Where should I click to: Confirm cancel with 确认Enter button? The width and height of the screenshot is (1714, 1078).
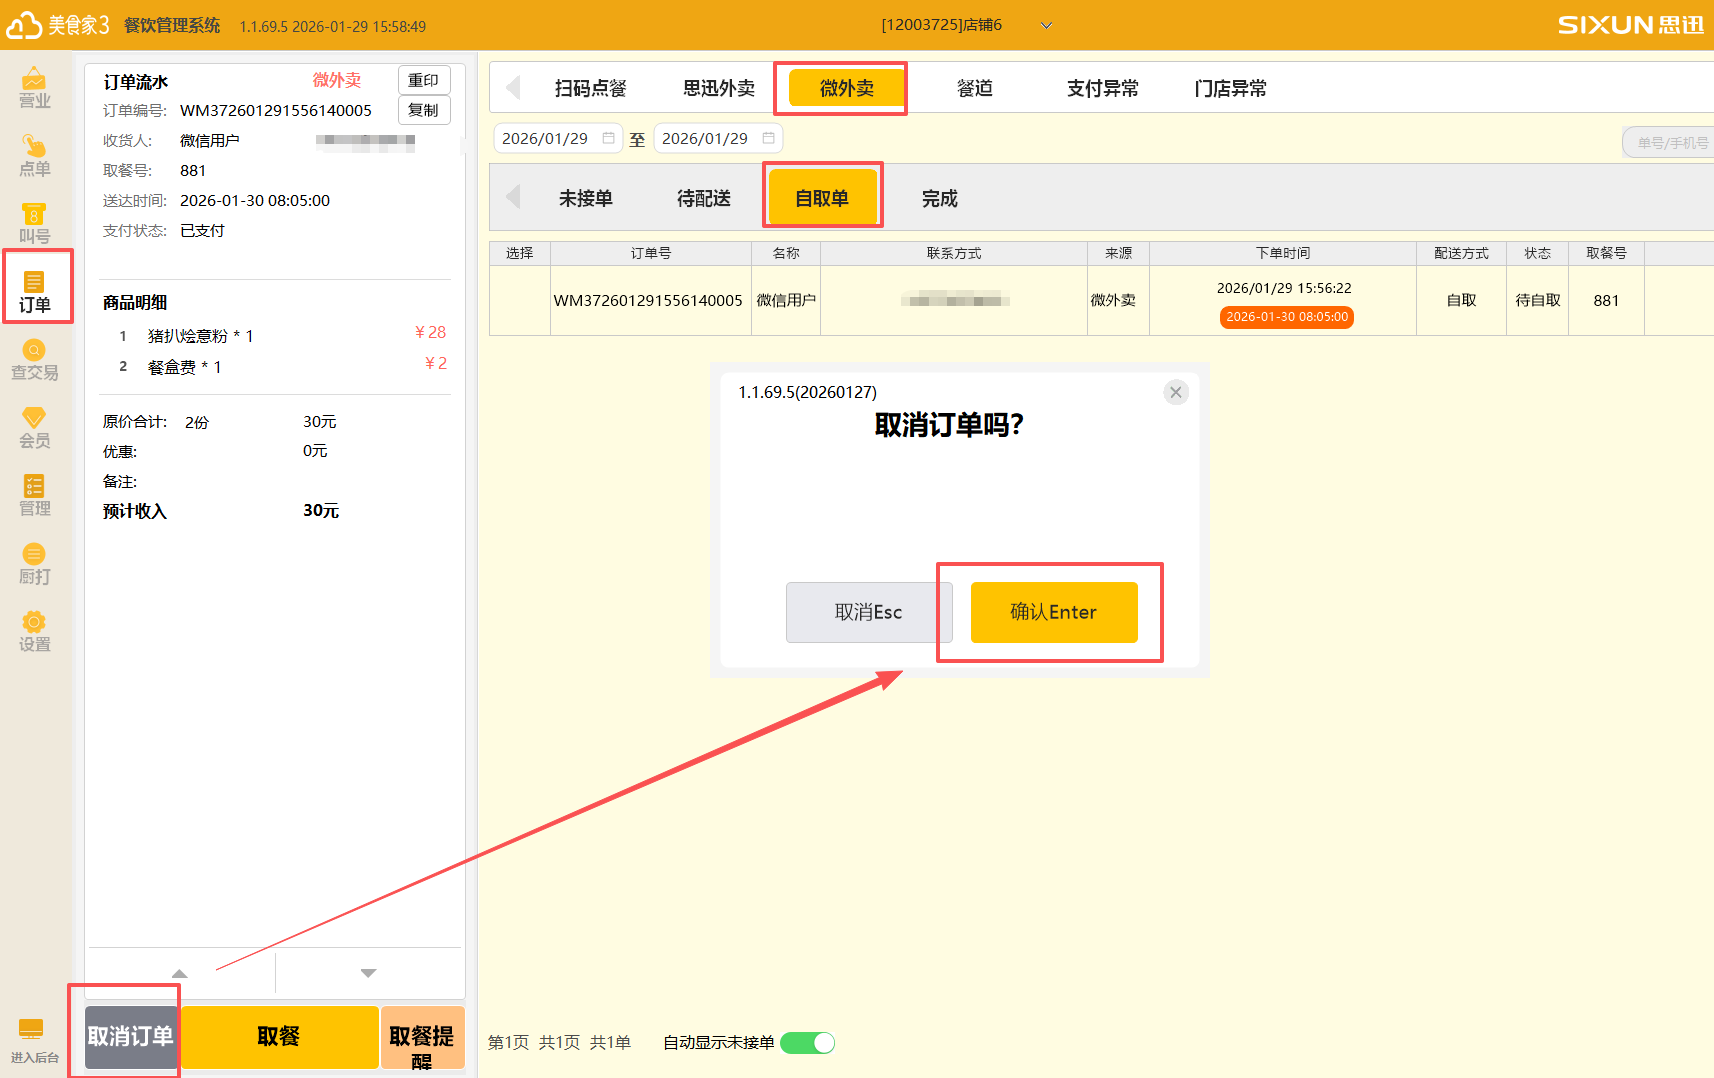1053,612
